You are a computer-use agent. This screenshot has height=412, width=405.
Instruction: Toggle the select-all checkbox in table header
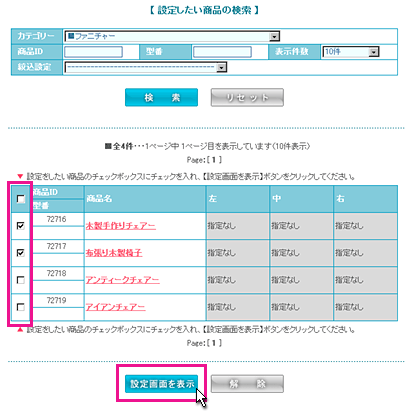pyautogui.click(x=21, y=199)
